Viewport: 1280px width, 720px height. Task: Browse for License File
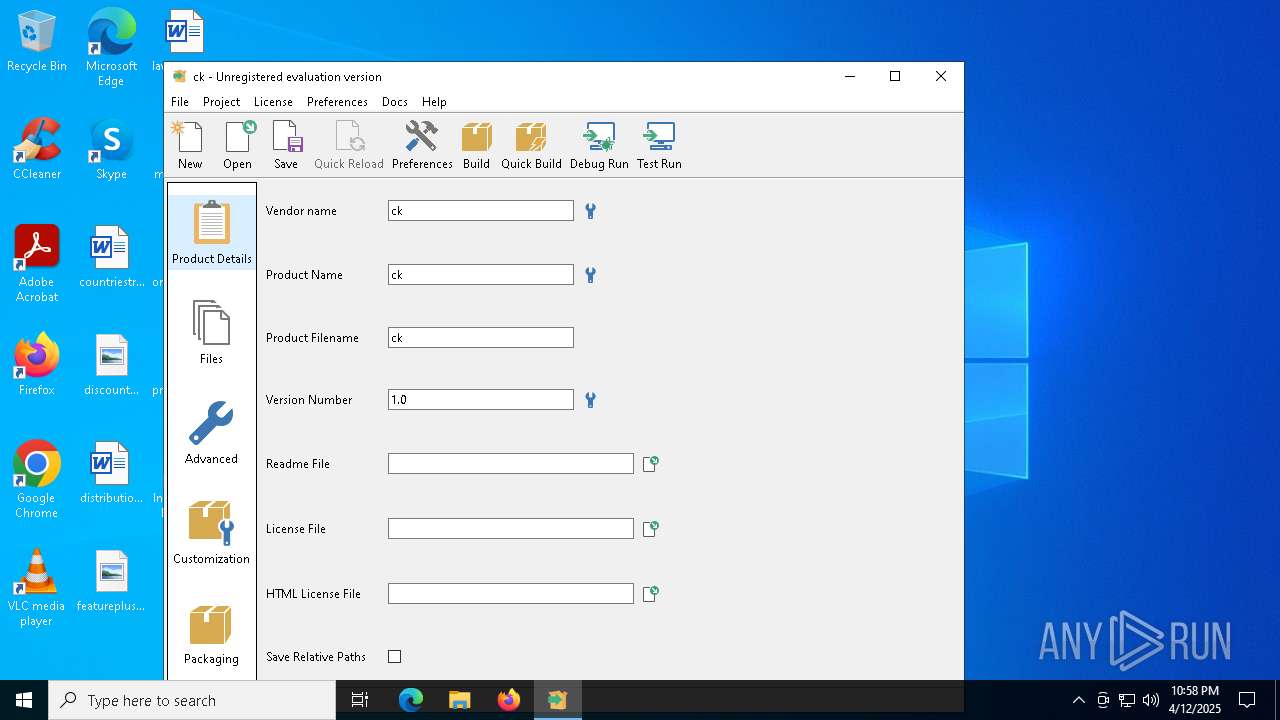[650, 528]
